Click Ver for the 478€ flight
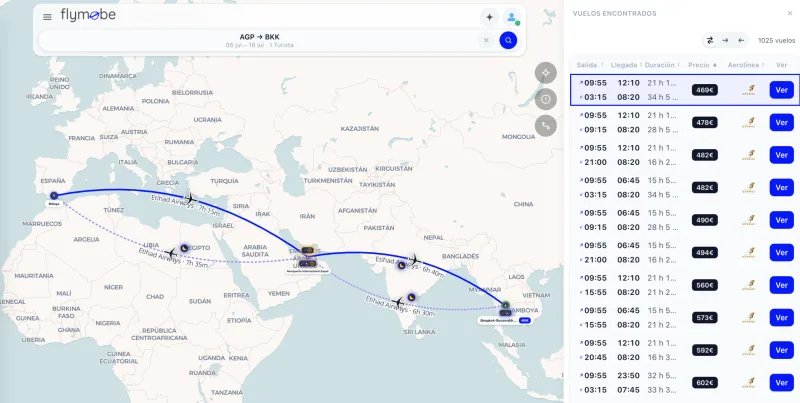The height and width of the screenshot is (403, 800). (x=782, y=122)
